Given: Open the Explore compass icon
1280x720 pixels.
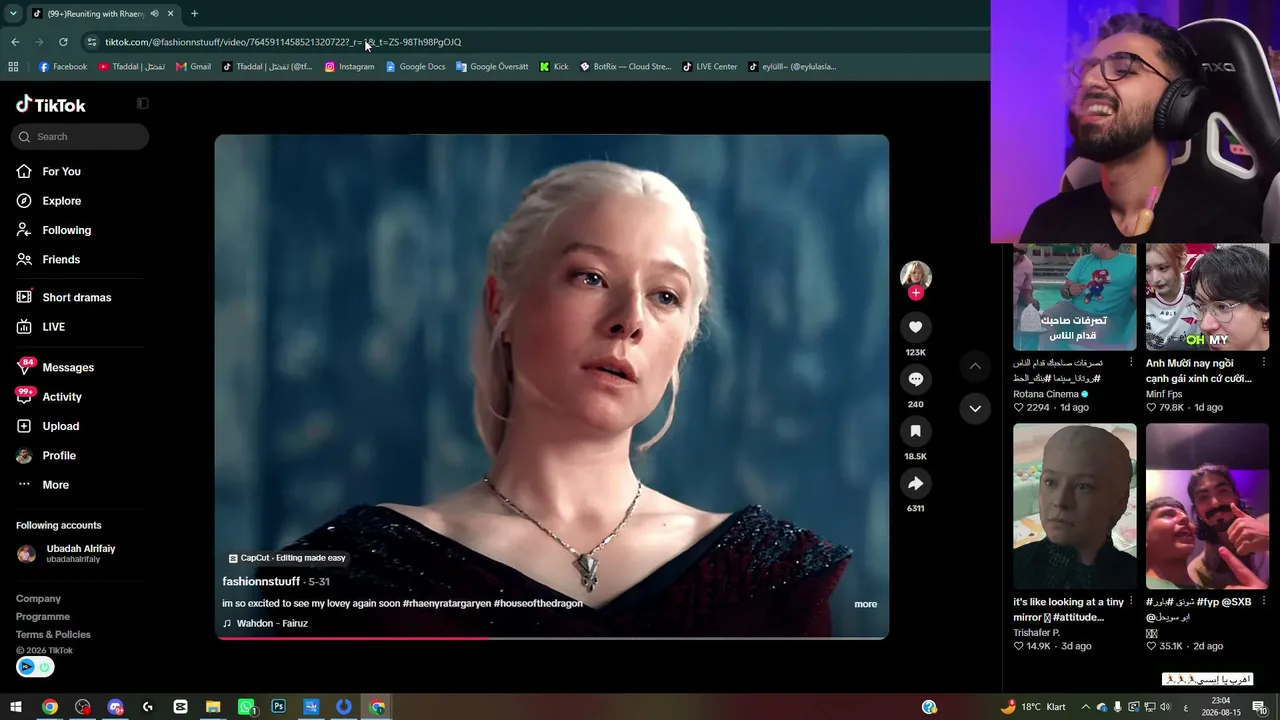Looking at the screenshot, I should coord(24,201).
